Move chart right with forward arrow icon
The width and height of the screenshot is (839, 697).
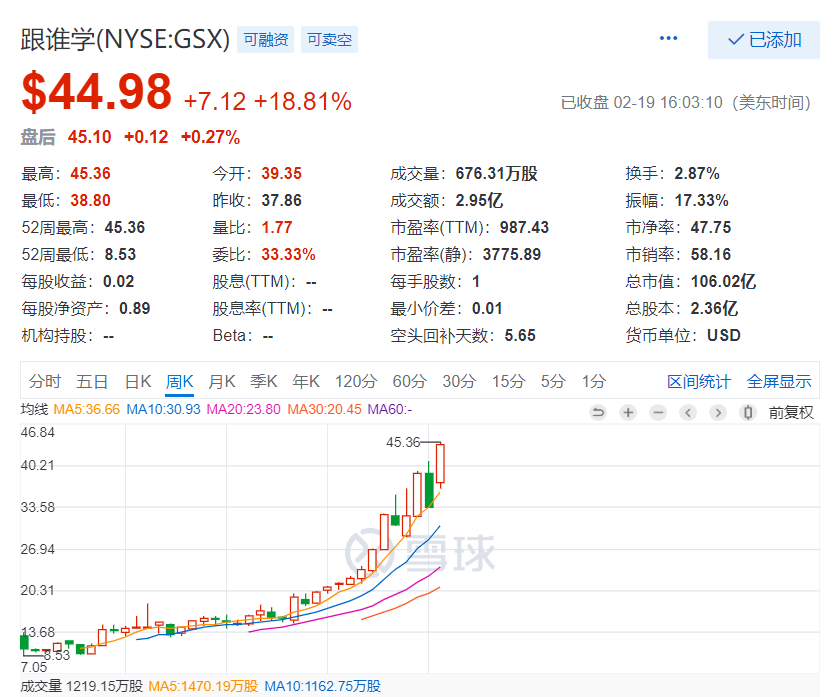pyautogui.click(x=718, y=412)
